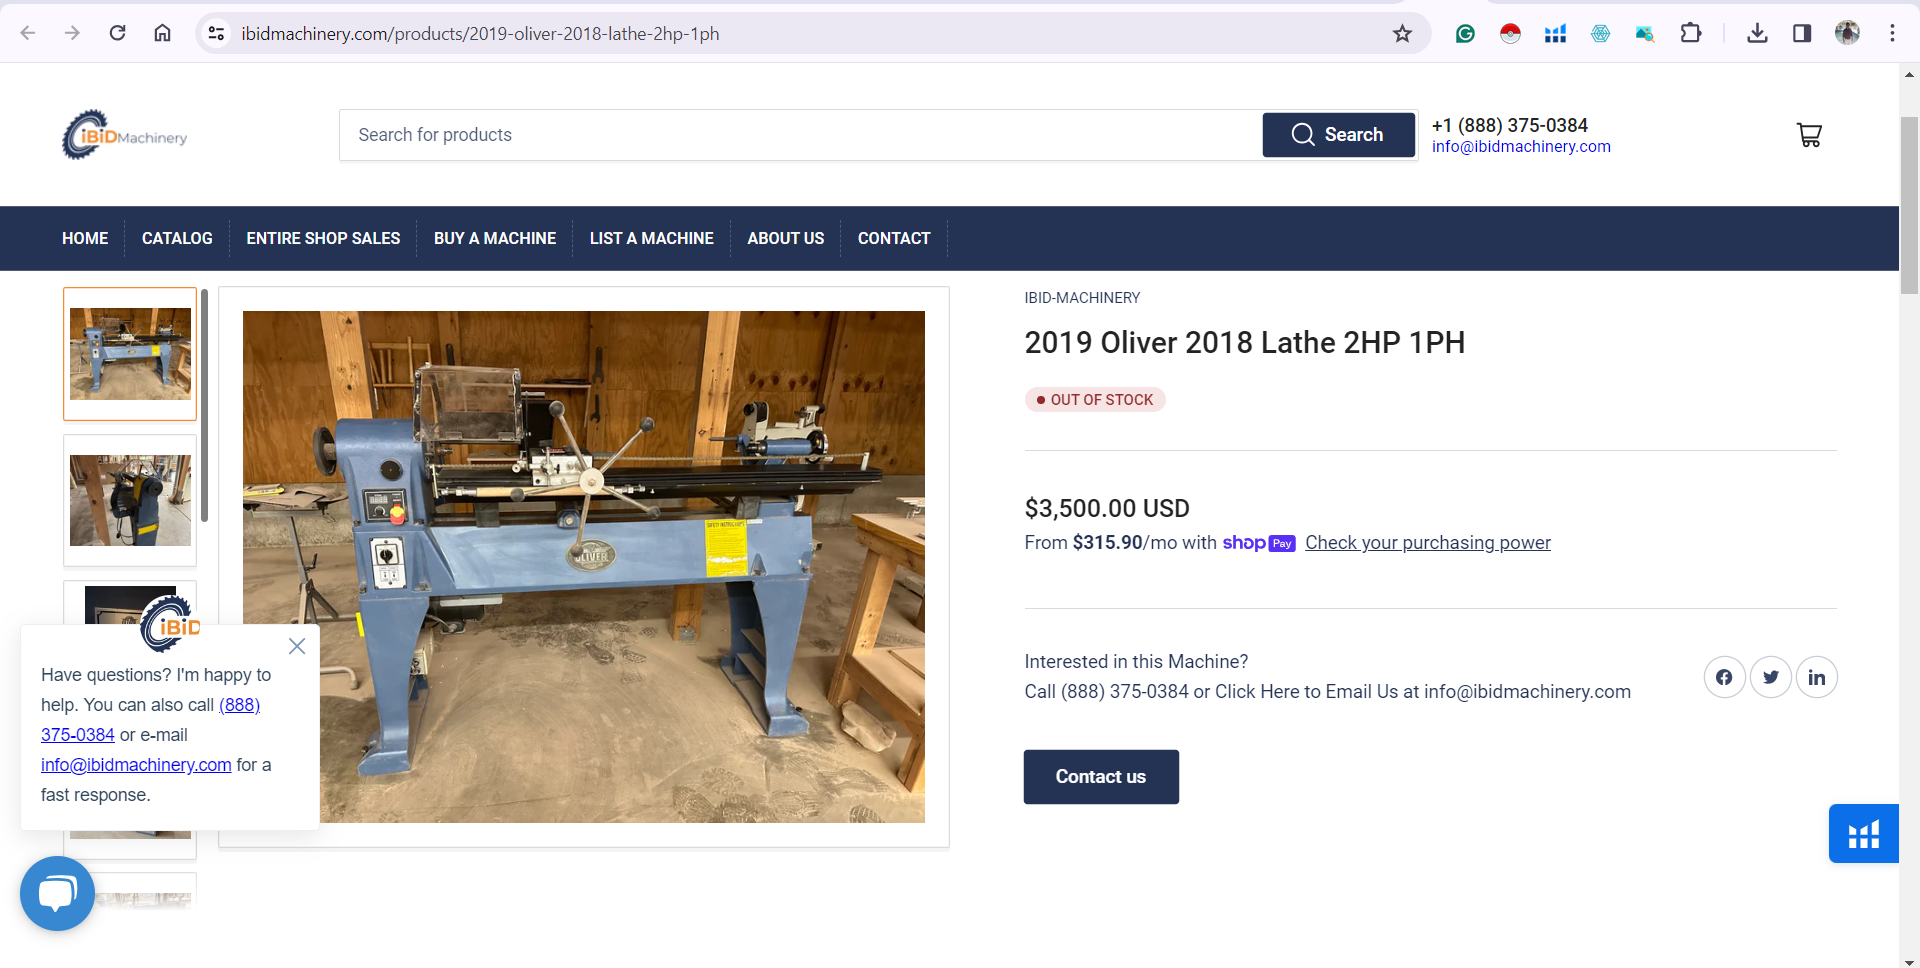Open ABOUT US page
This screenshot has width=1920, height=968.
point(786,238)
